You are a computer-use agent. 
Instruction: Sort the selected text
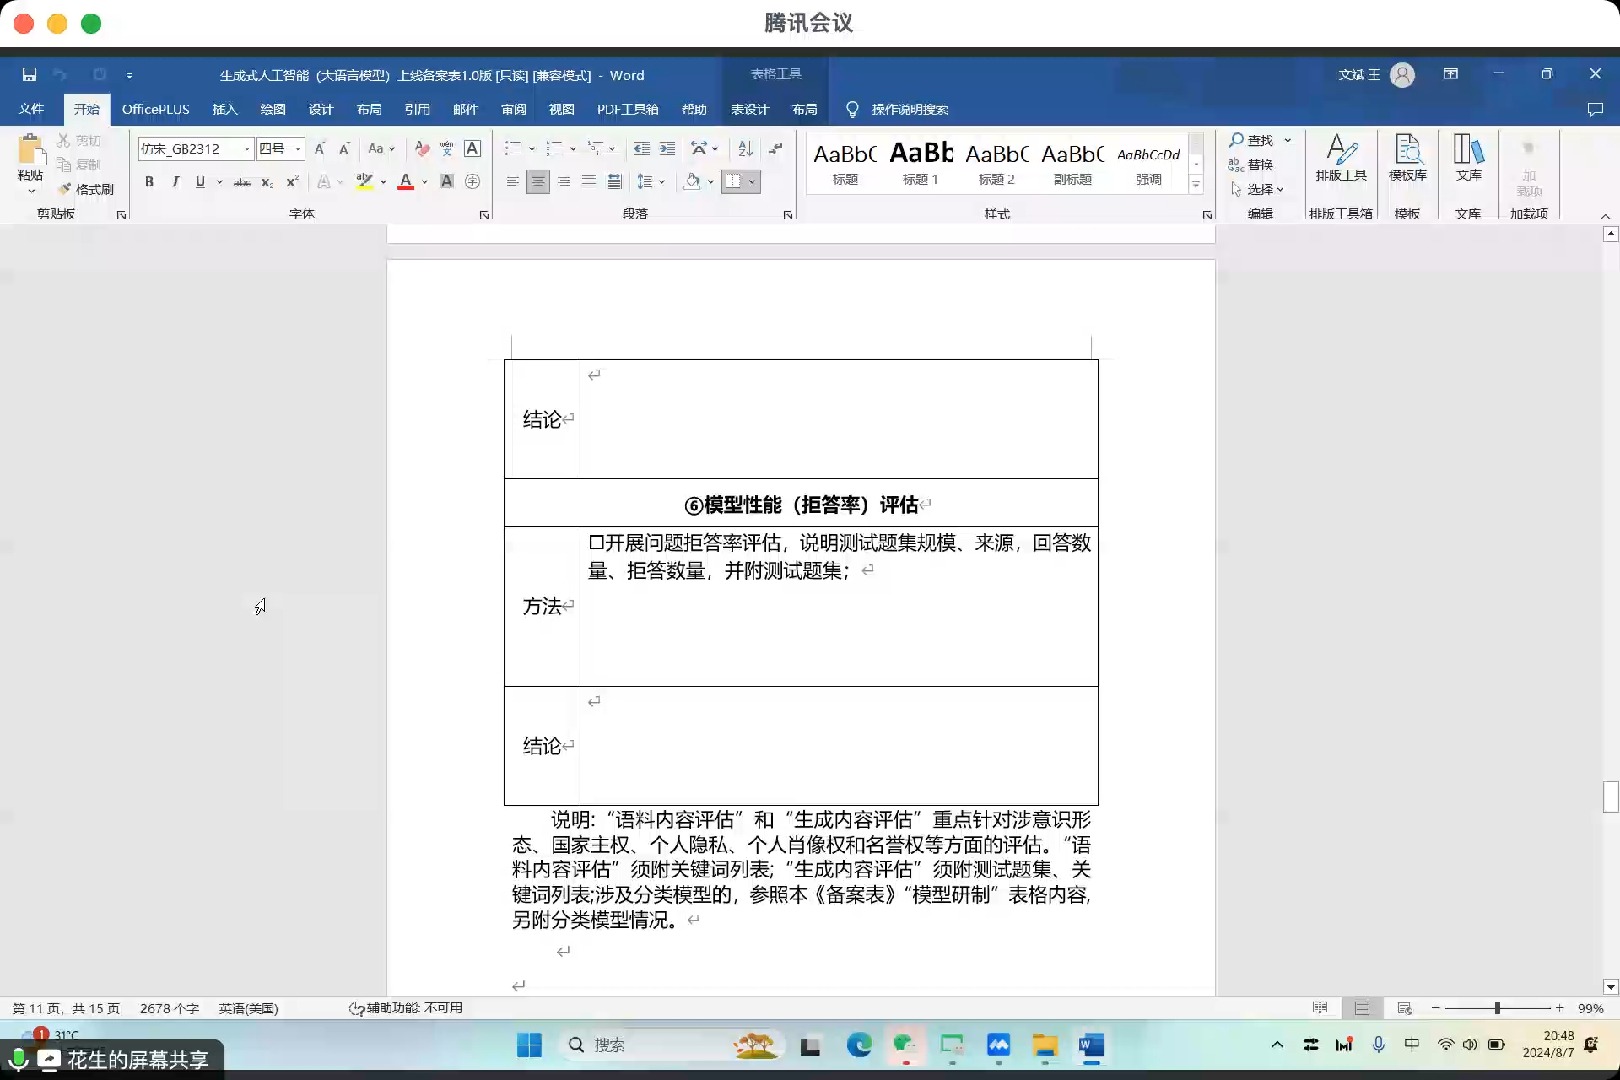[745, 149]
